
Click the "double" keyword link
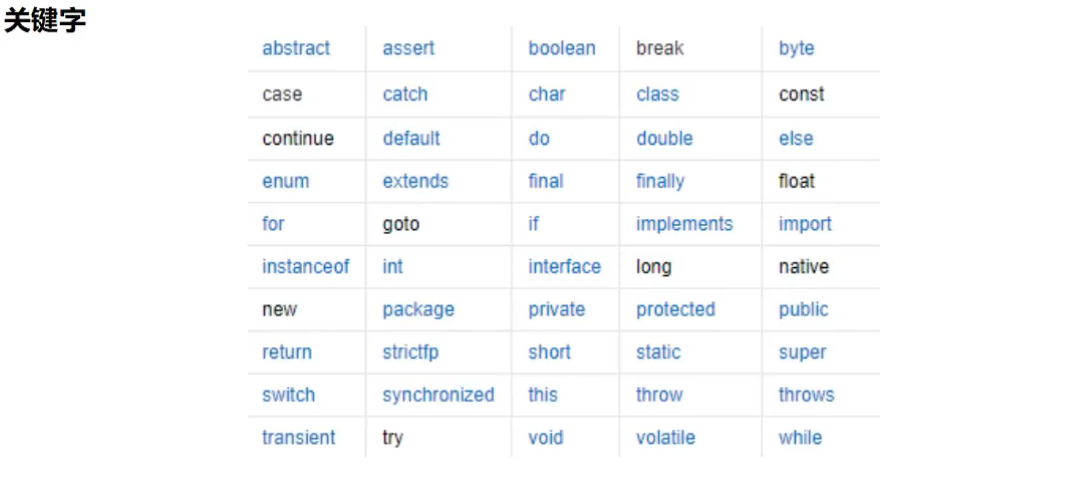664,138
